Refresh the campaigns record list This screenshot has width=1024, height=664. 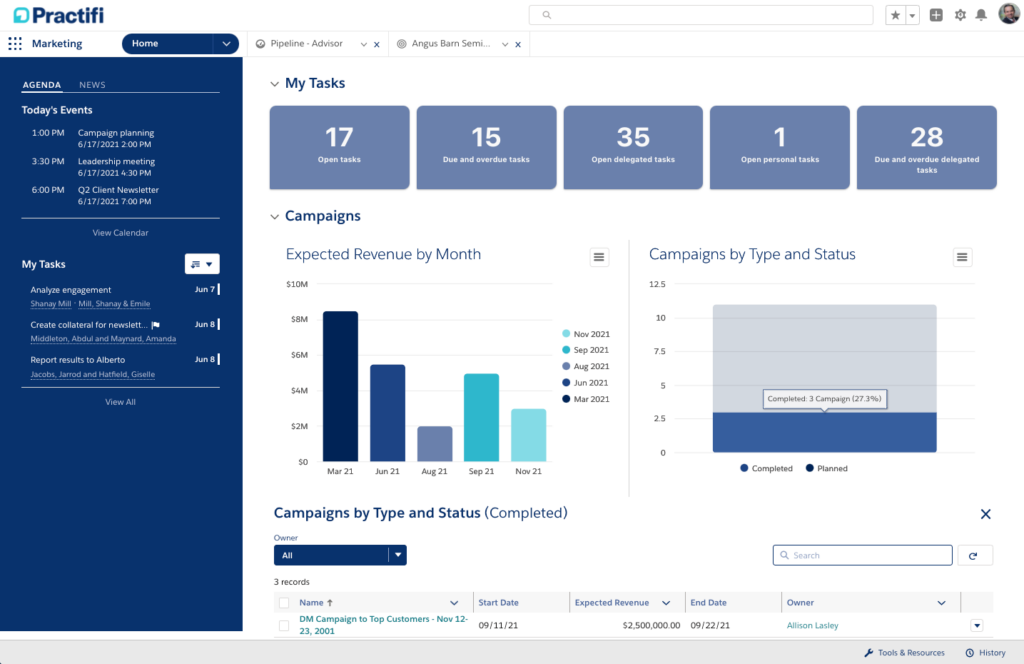(x=975, y=555)
